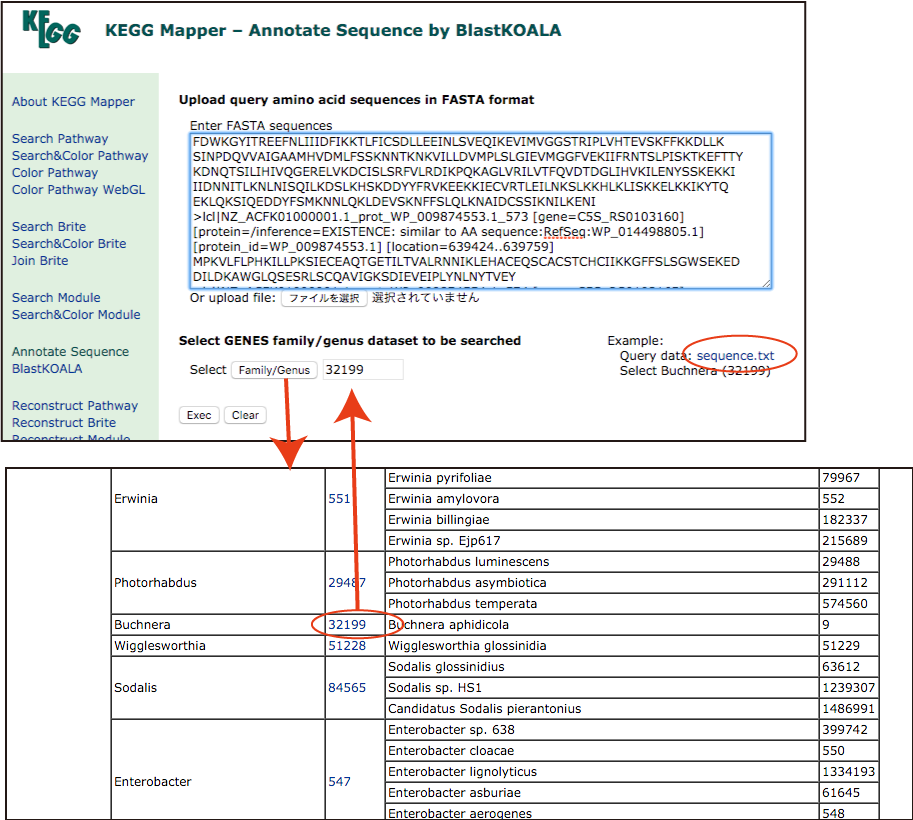Screen dimensions: 913x820
Task: Click the Erwinia genus cell
Action: coord(218,510)
